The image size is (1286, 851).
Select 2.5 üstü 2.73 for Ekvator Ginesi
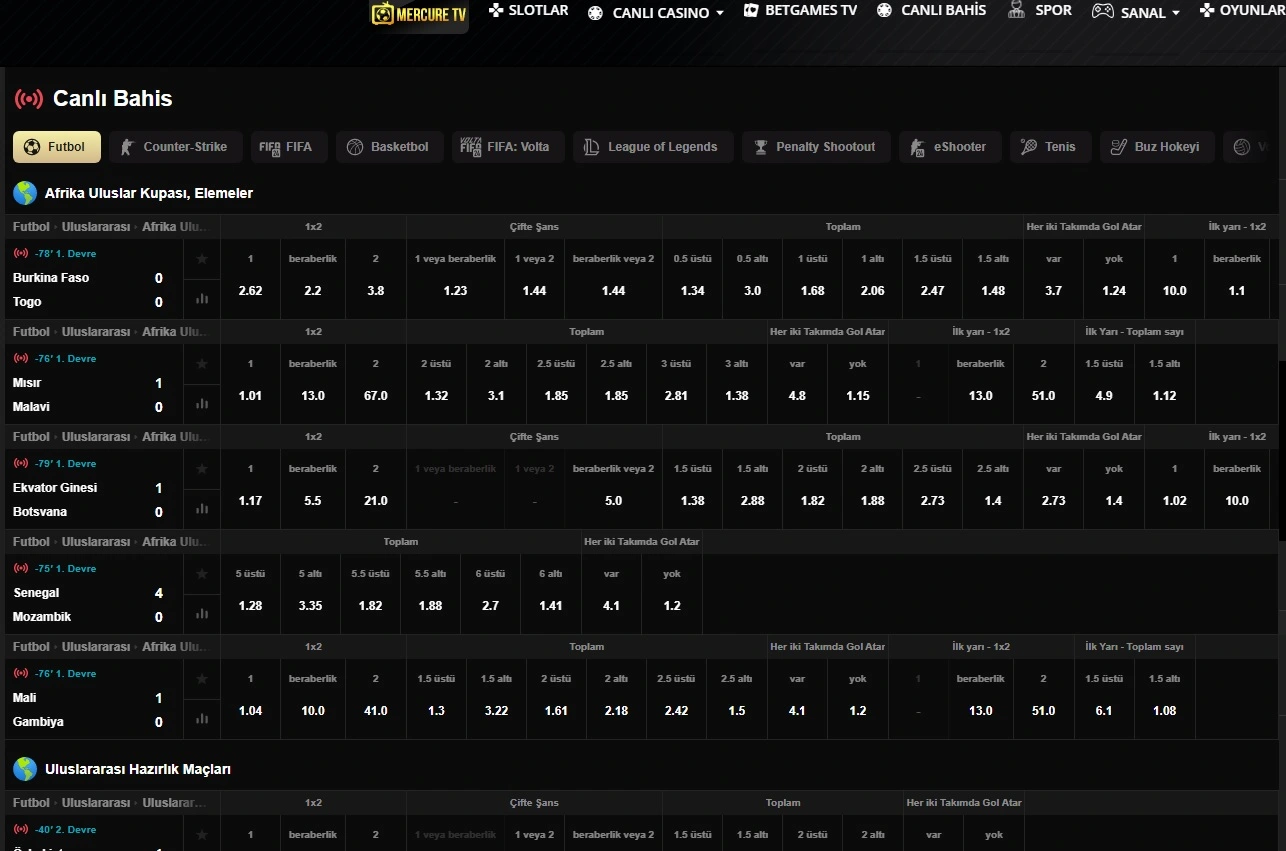pos(932,489)
